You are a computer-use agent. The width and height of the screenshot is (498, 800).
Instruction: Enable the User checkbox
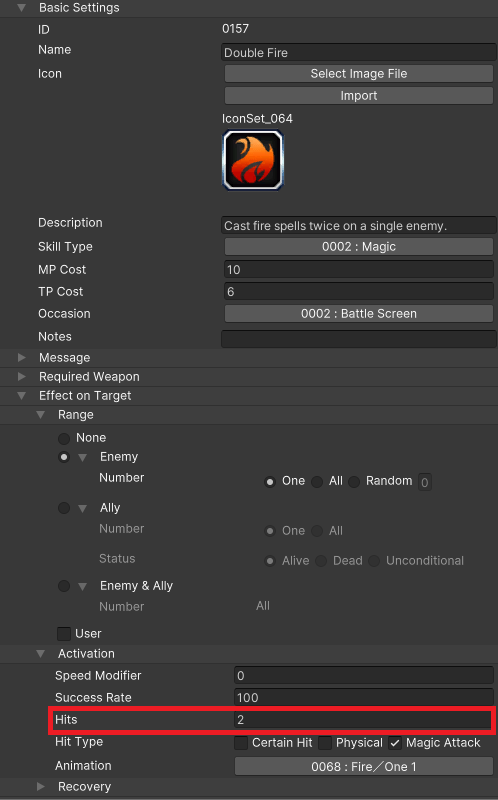(64, 634)
